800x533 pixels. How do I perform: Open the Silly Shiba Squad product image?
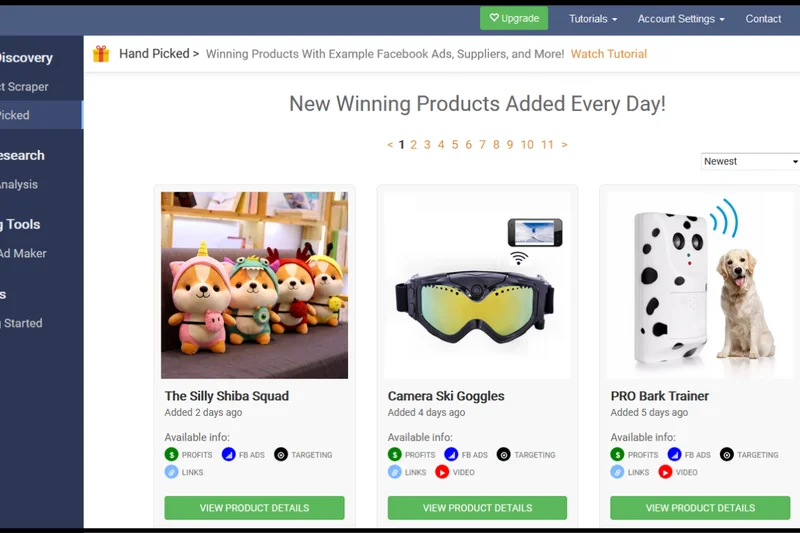pos(254,285)
